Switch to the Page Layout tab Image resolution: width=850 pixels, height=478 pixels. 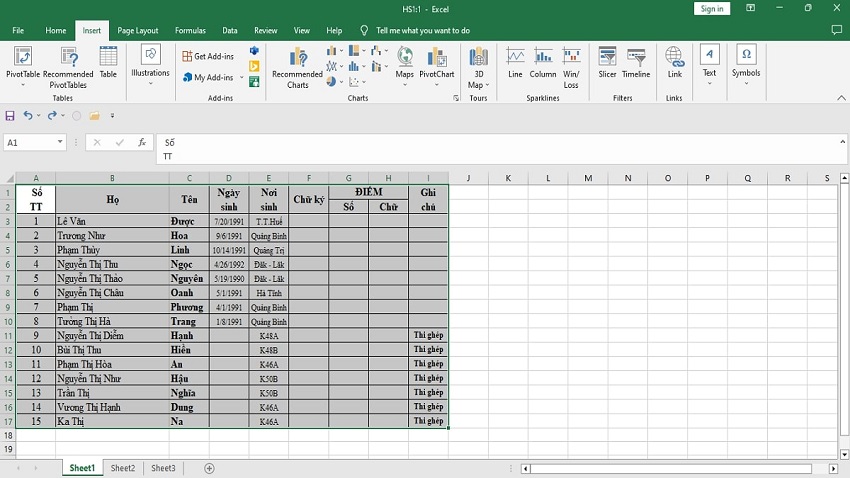(x=138, y=31)
